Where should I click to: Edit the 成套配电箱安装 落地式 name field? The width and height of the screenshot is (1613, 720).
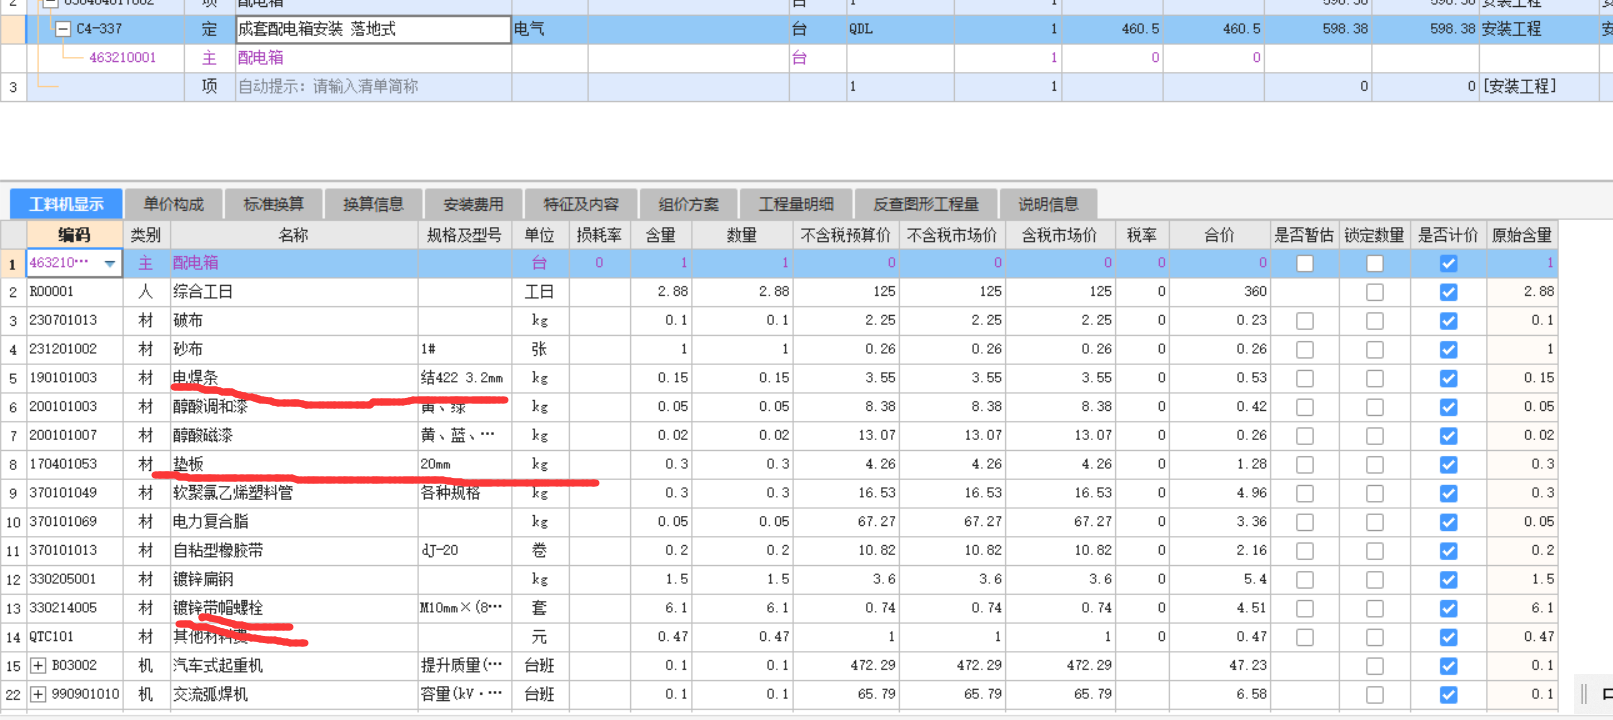coord(373,29)
